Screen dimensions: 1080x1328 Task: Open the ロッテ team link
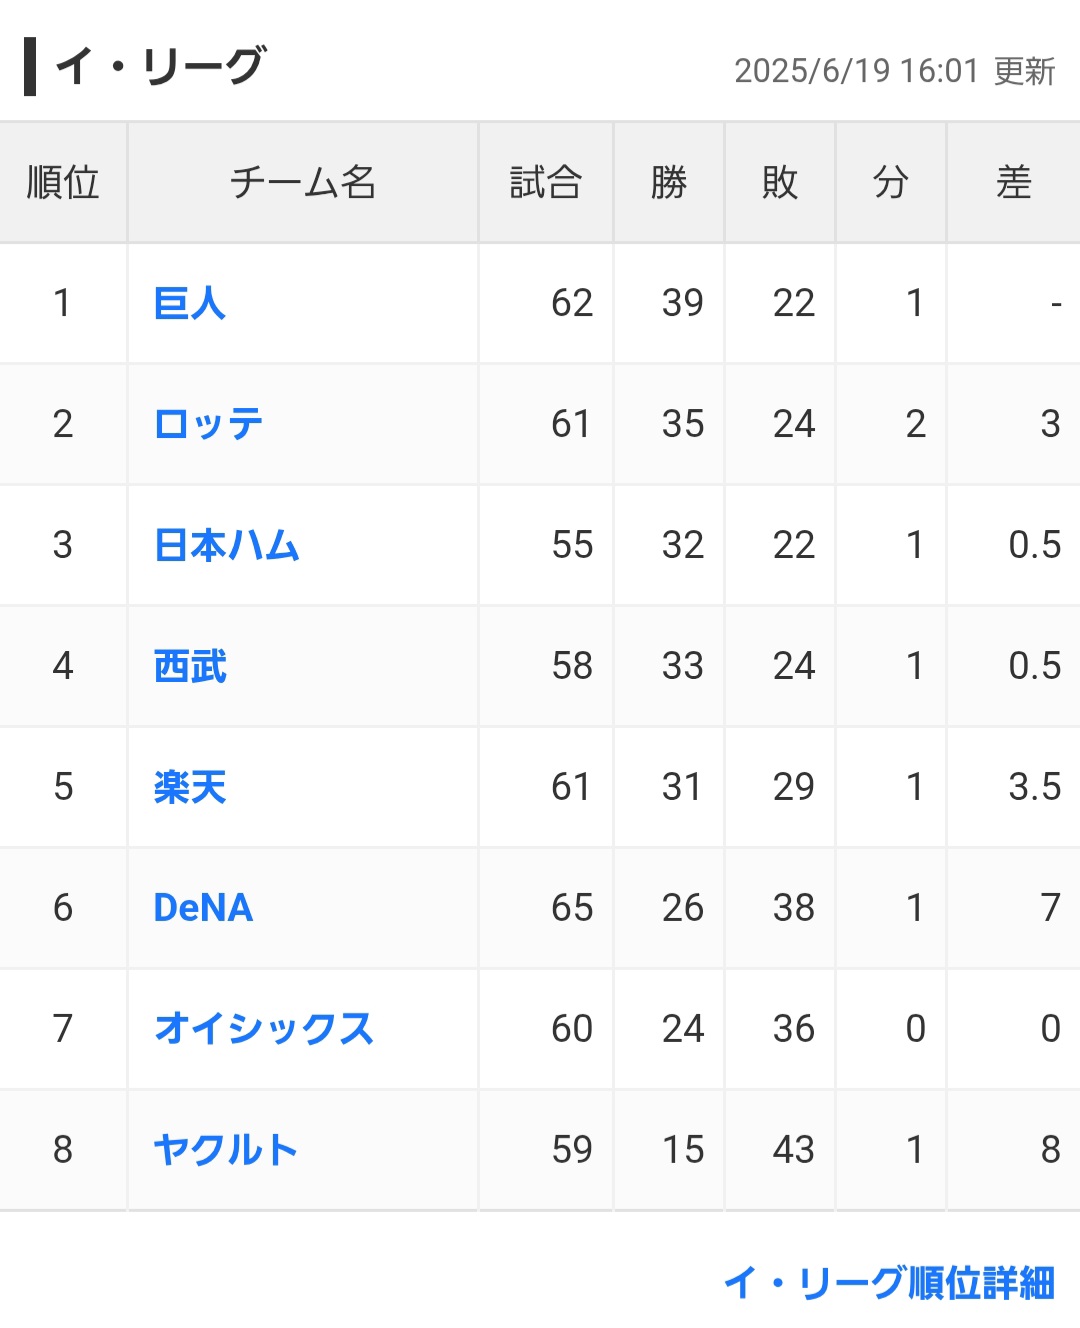pos(209,424)
